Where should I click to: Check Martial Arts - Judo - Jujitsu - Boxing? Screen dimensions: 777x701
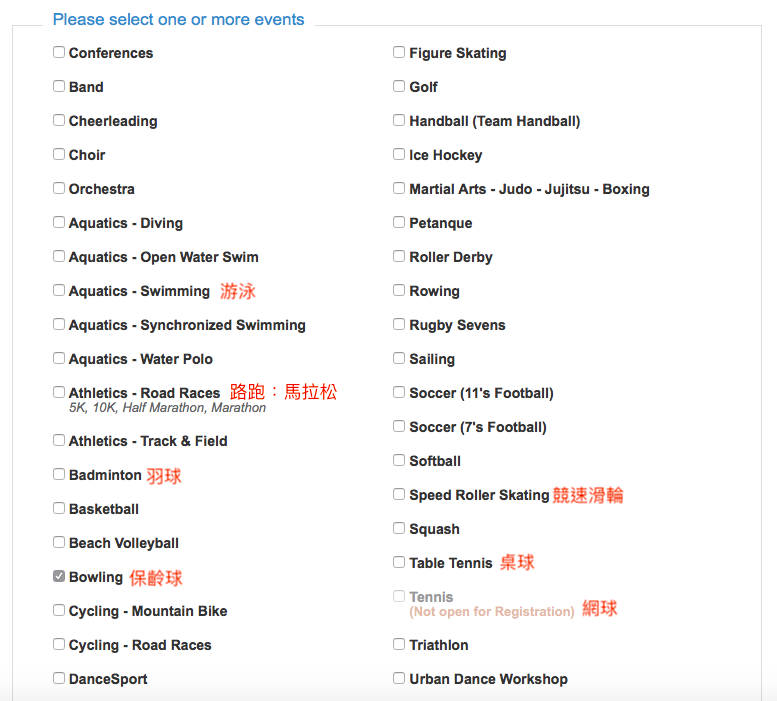[399, 188]
